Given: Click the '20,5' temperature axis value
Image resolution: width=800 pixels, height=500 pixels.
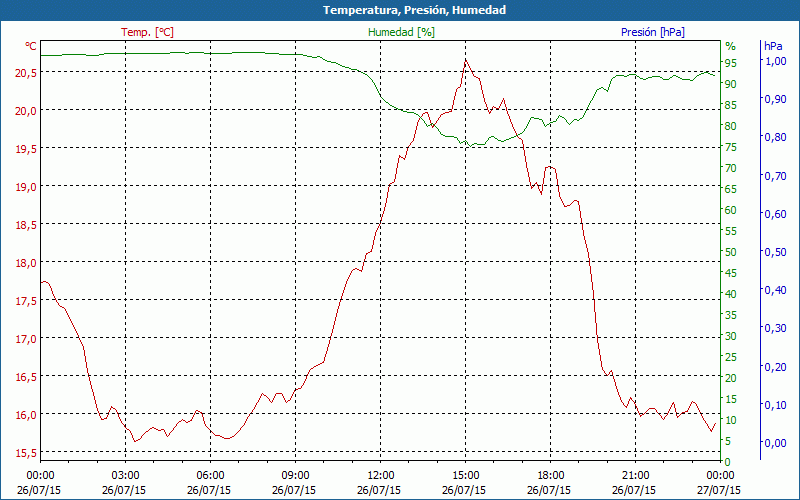Looking at the screenshot, I should [x=26, y=72].
